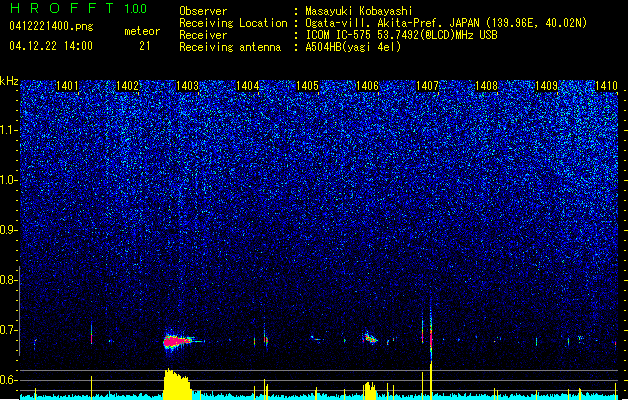Click the meteor count label
Screen dimensions: 629x400
coord(142,31)
